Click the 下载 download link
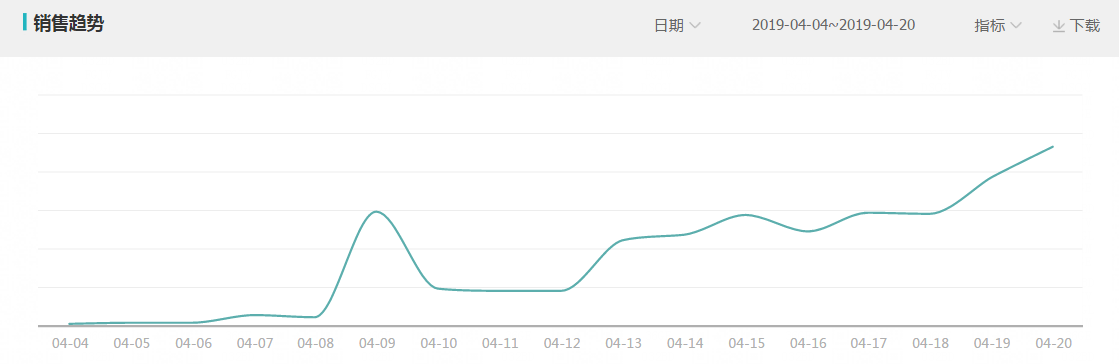This screenshot has height=364, width=1119. coord(1076,26)
